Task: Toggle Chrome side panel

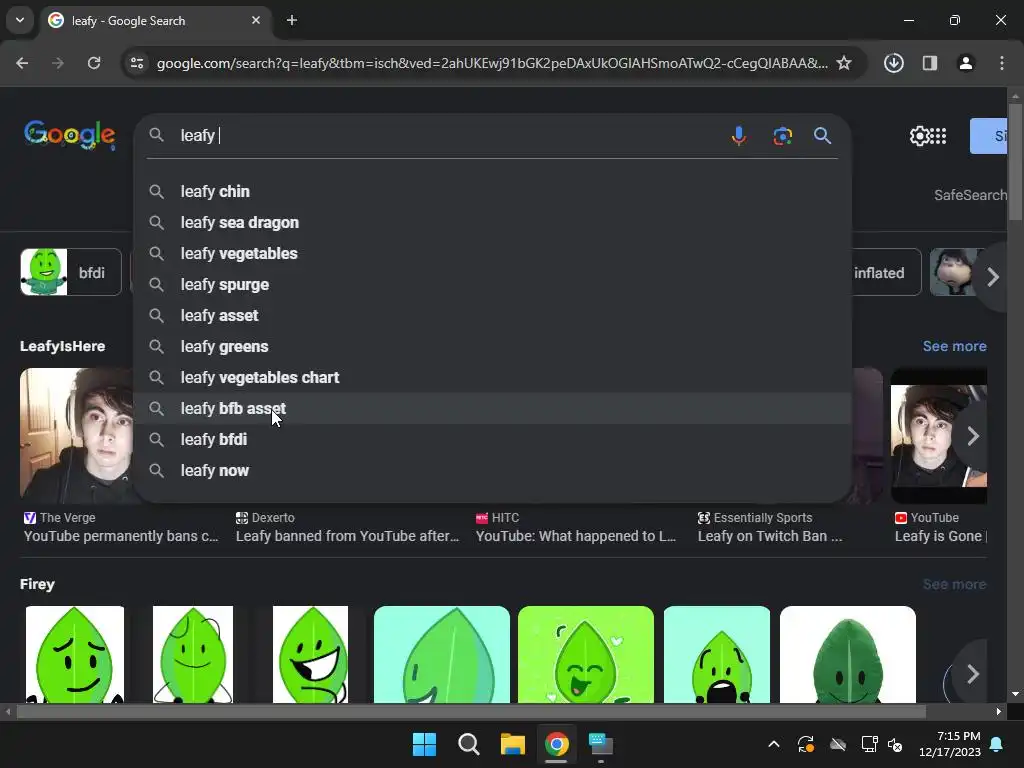Action: [x=930, y=63]
